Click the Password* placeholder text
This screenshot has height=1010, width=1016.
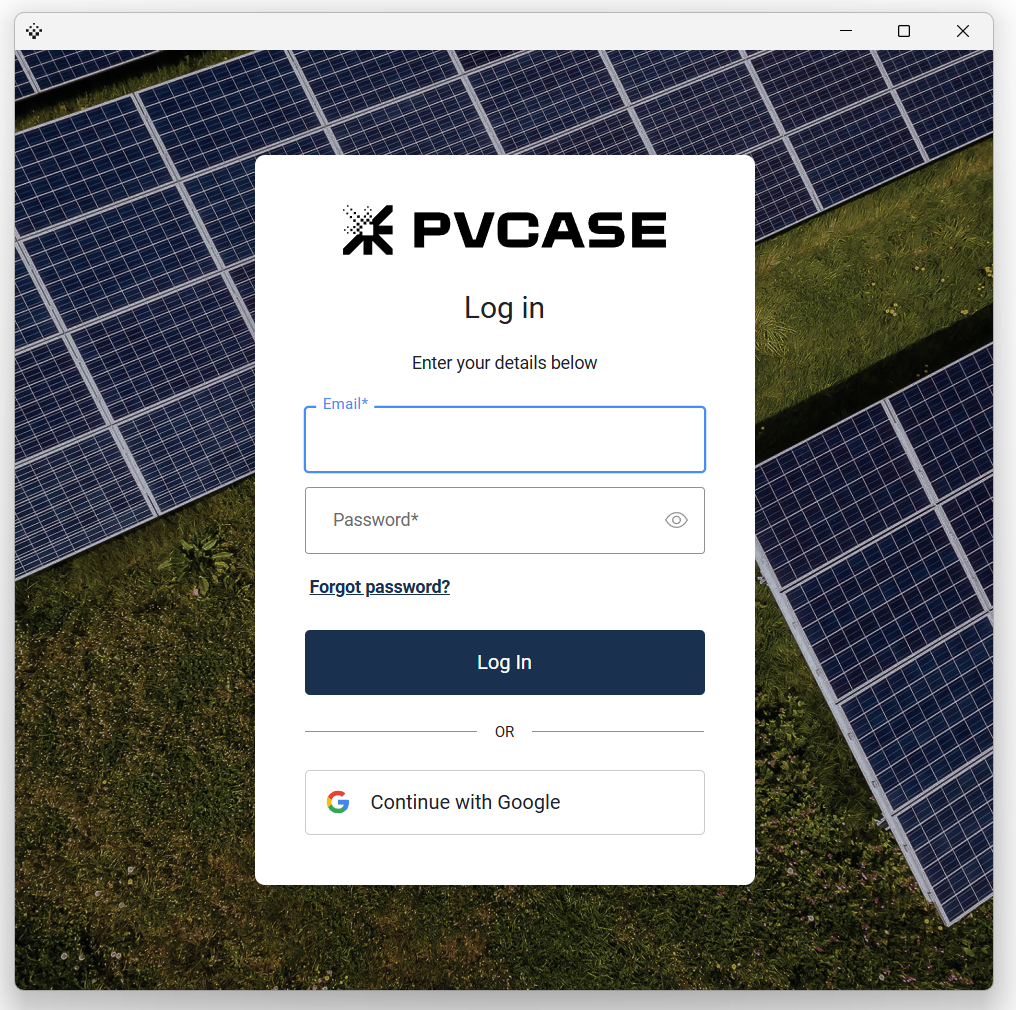[x=376, y=520]
